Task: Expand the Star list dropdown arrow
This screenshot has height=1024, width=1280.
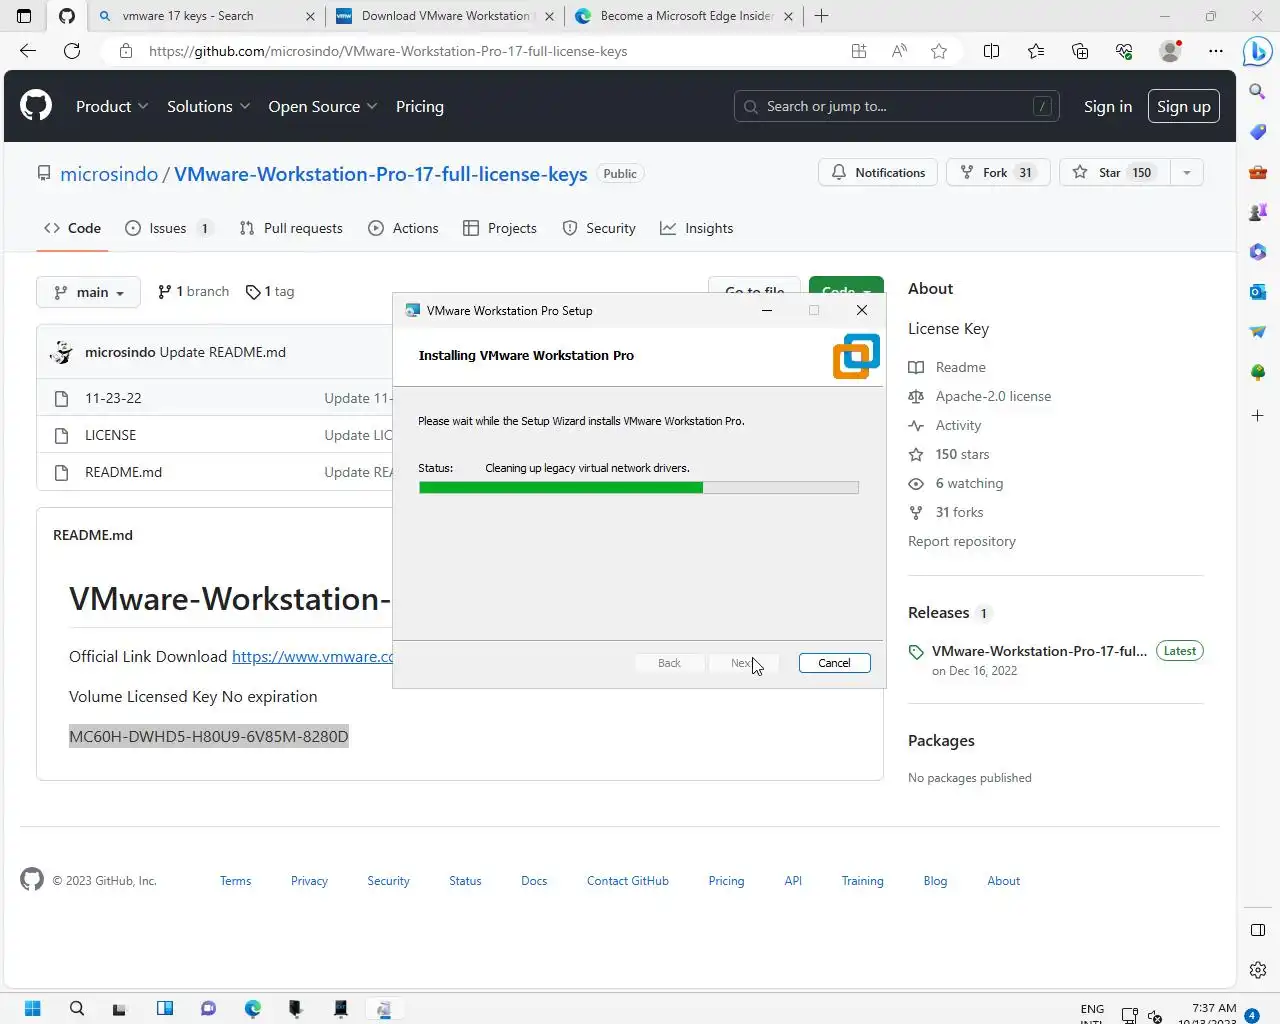Action: (1186, 172)
